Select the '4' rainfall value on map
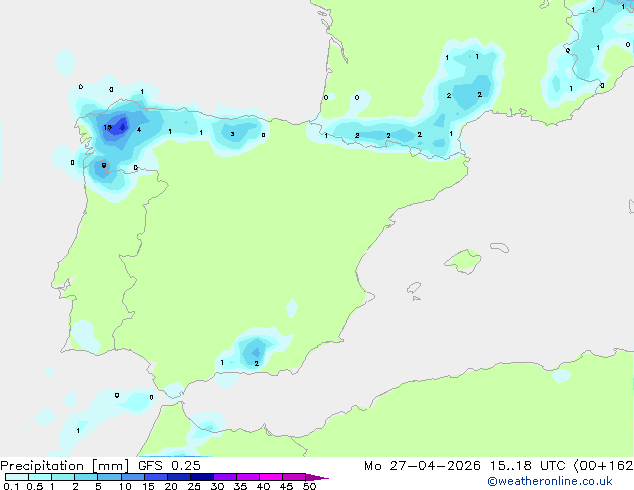Viewport: 634px width, 490px height. click(139, 130)
